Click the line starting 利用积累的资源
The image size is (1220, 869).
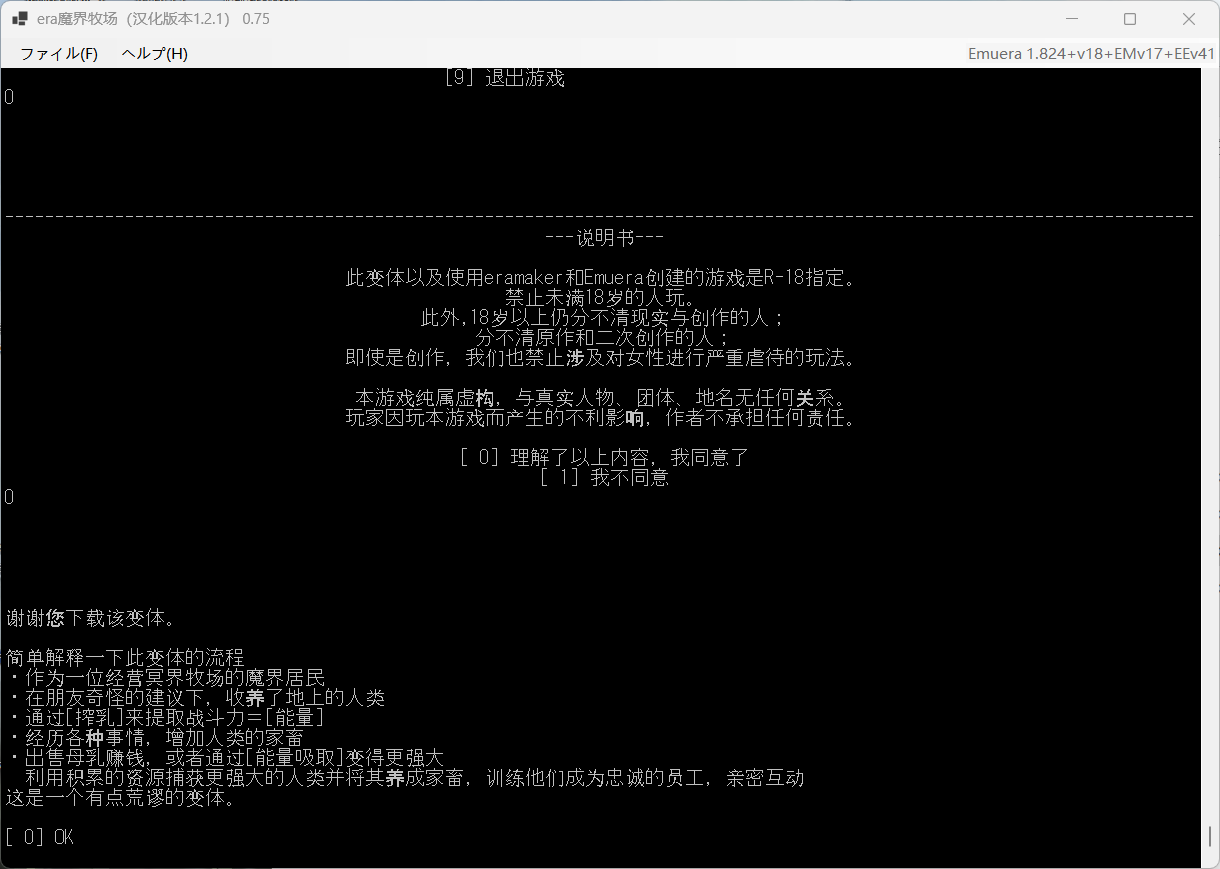click(415, 778)
